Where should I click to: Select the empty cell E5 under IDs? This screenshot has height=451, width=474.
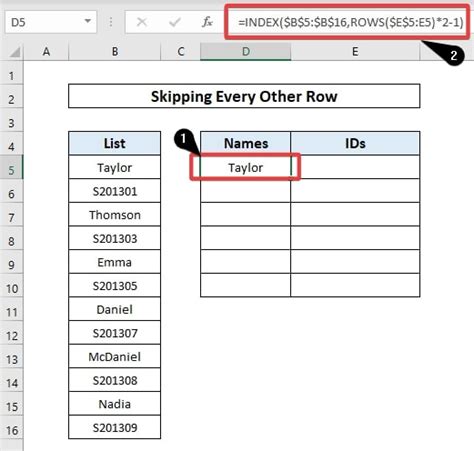[x=355, y=167]
